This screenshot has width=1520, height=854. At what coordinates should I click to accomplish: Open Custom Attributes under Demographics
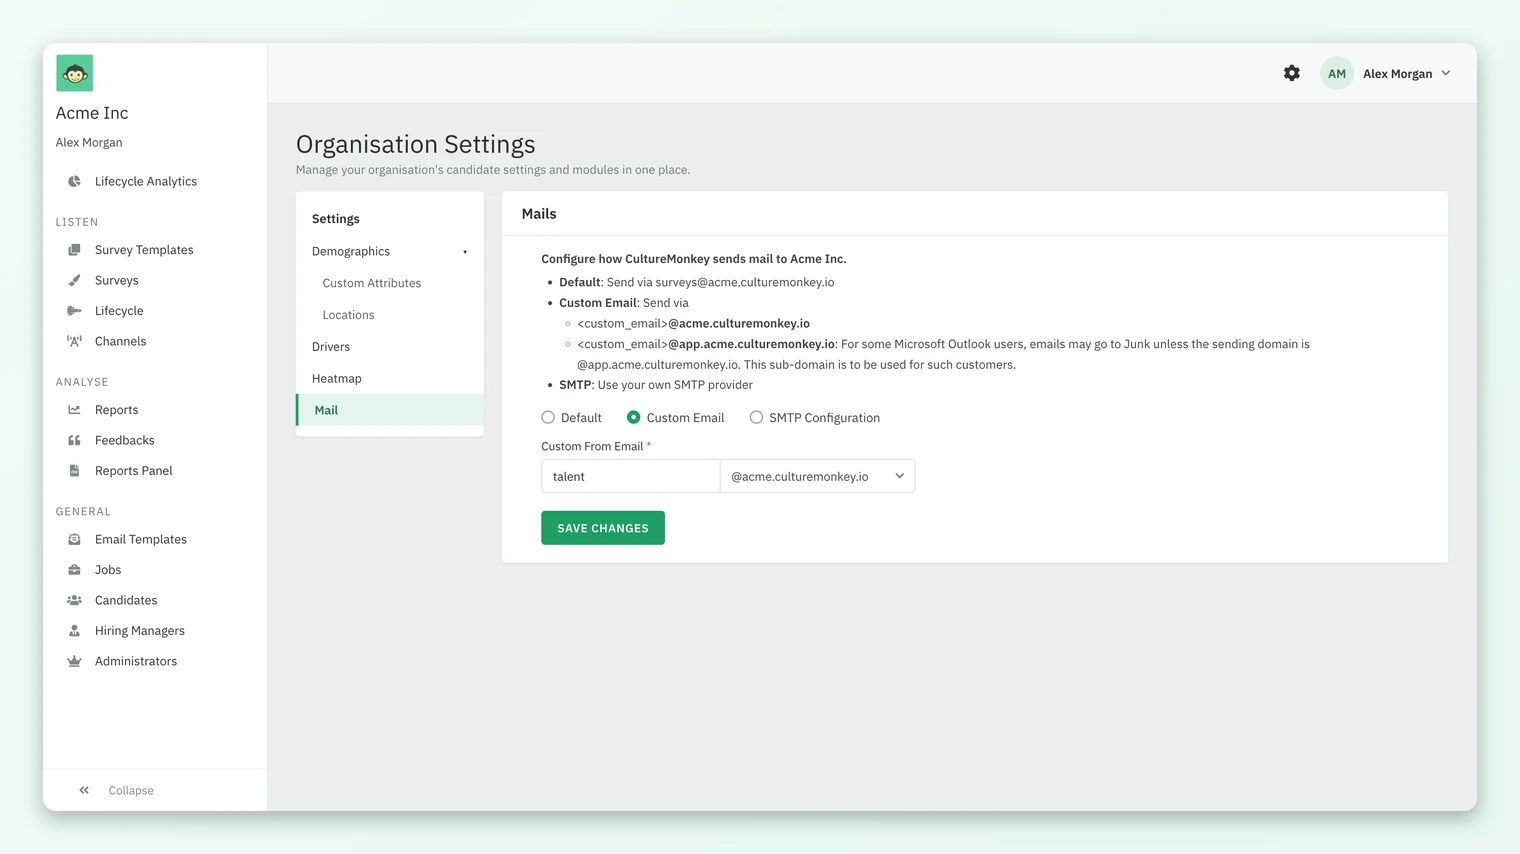(372, 283)
